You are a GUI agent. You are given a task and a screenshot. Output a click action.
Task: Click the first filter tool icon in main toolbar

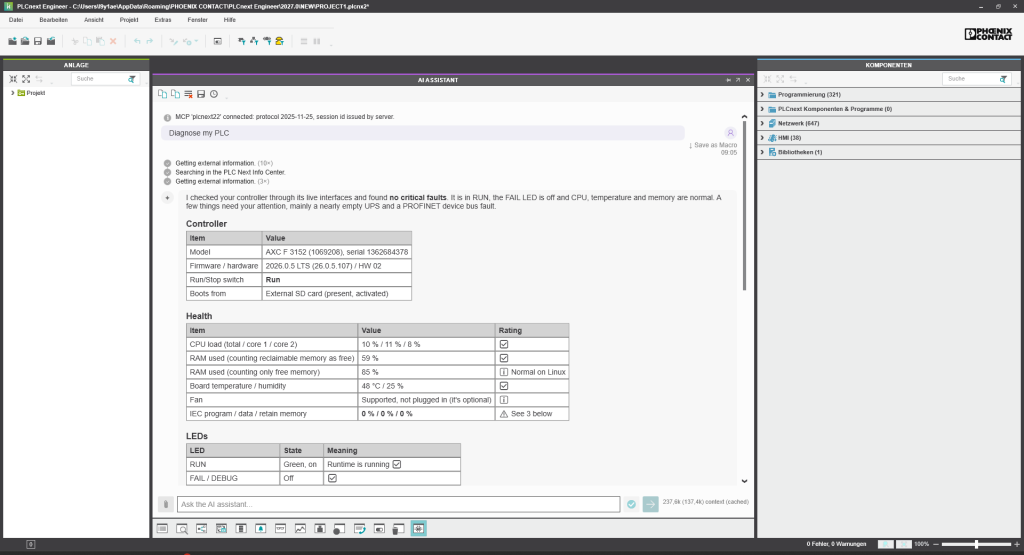tap(242, 41)
